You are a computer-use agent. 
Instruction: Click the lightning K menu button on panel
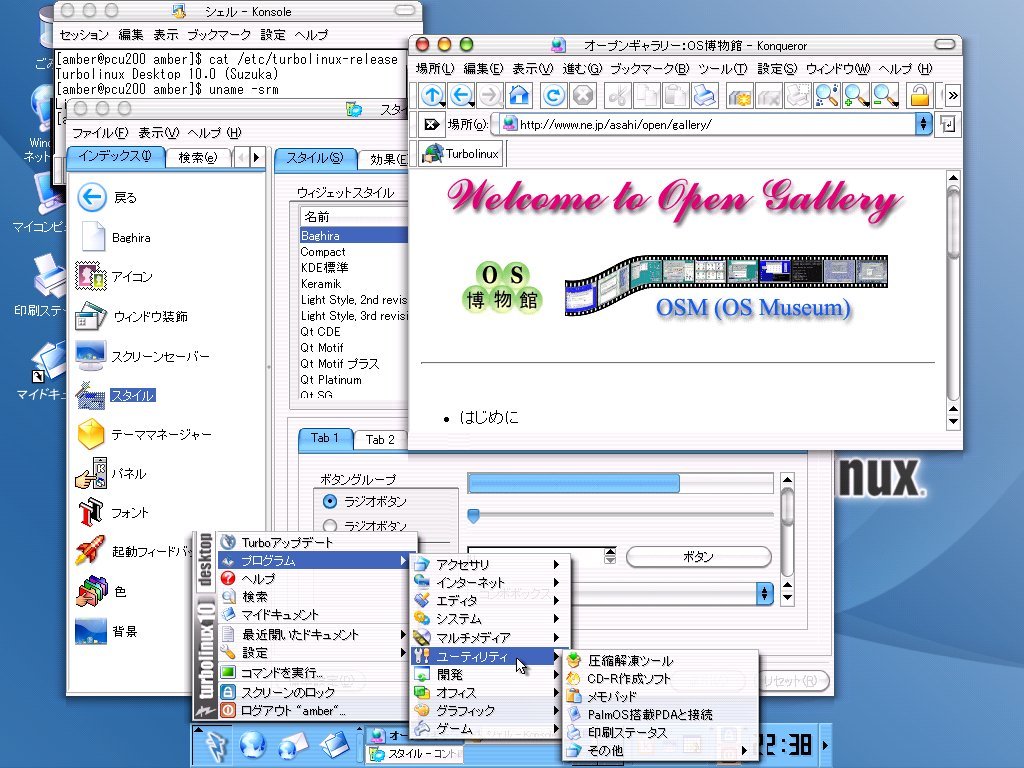[x=216, y=746]
